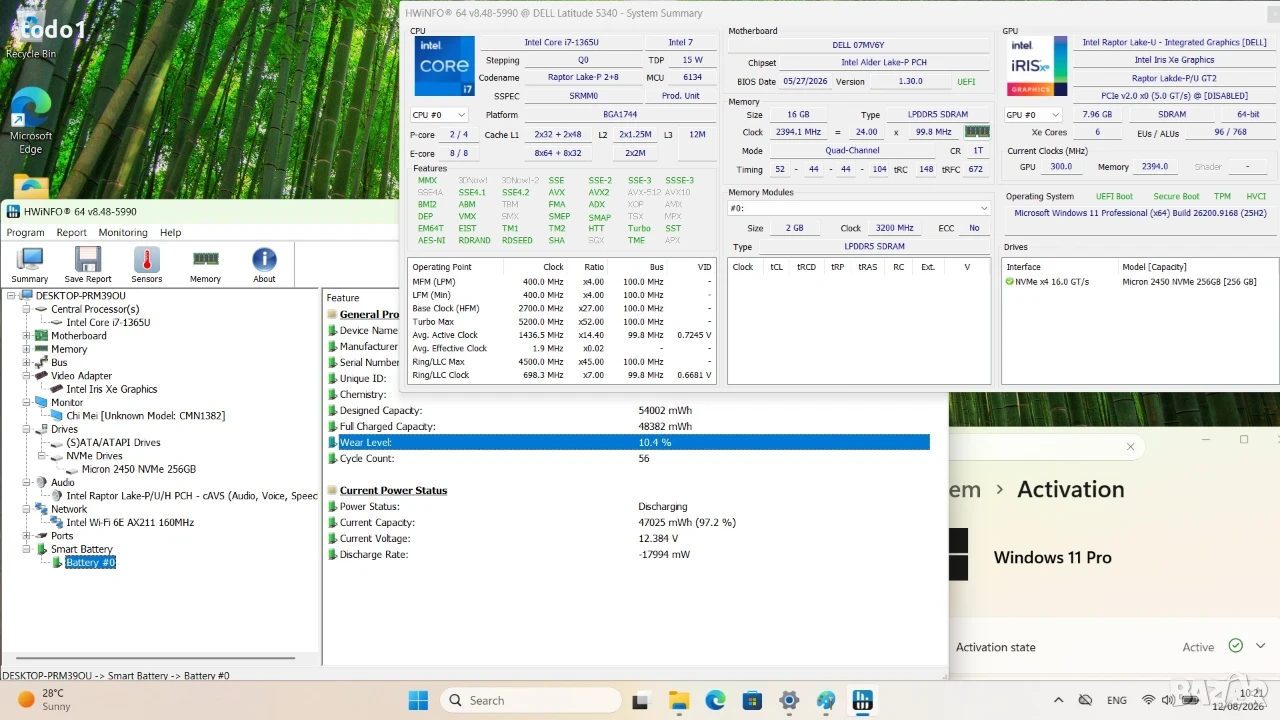Open the Summary toolbar button
Screen dimensions: 1280x720
(x=30, y=265)
